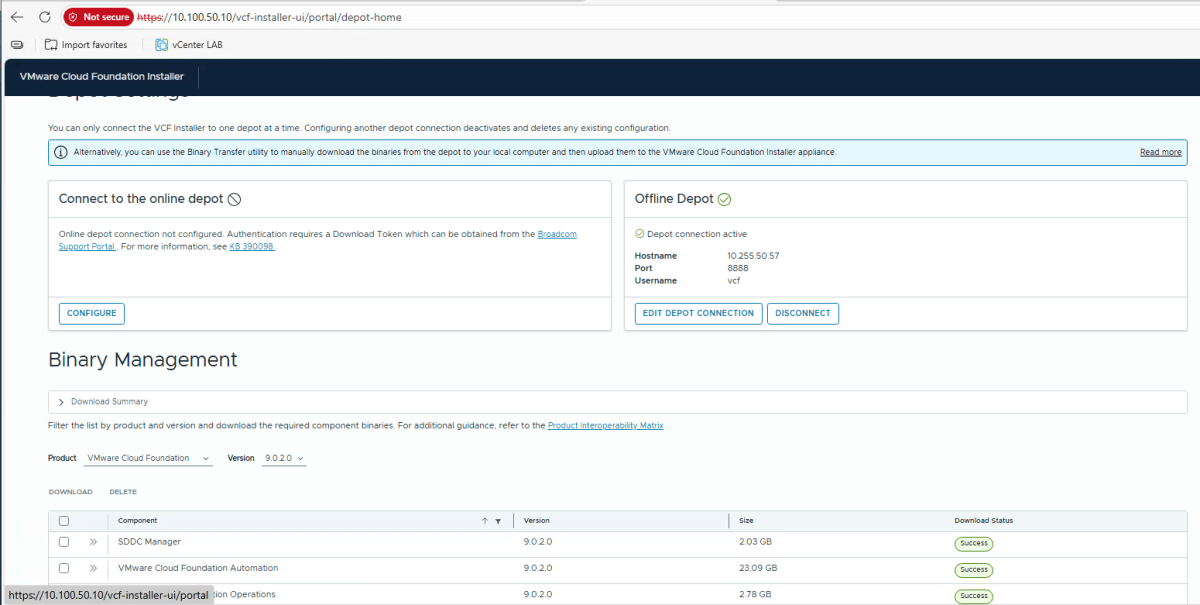Open the Product Interoperability Matrix link
Image resolution: width=1200 pixels, height=605 pixels.
pos(605,426)
